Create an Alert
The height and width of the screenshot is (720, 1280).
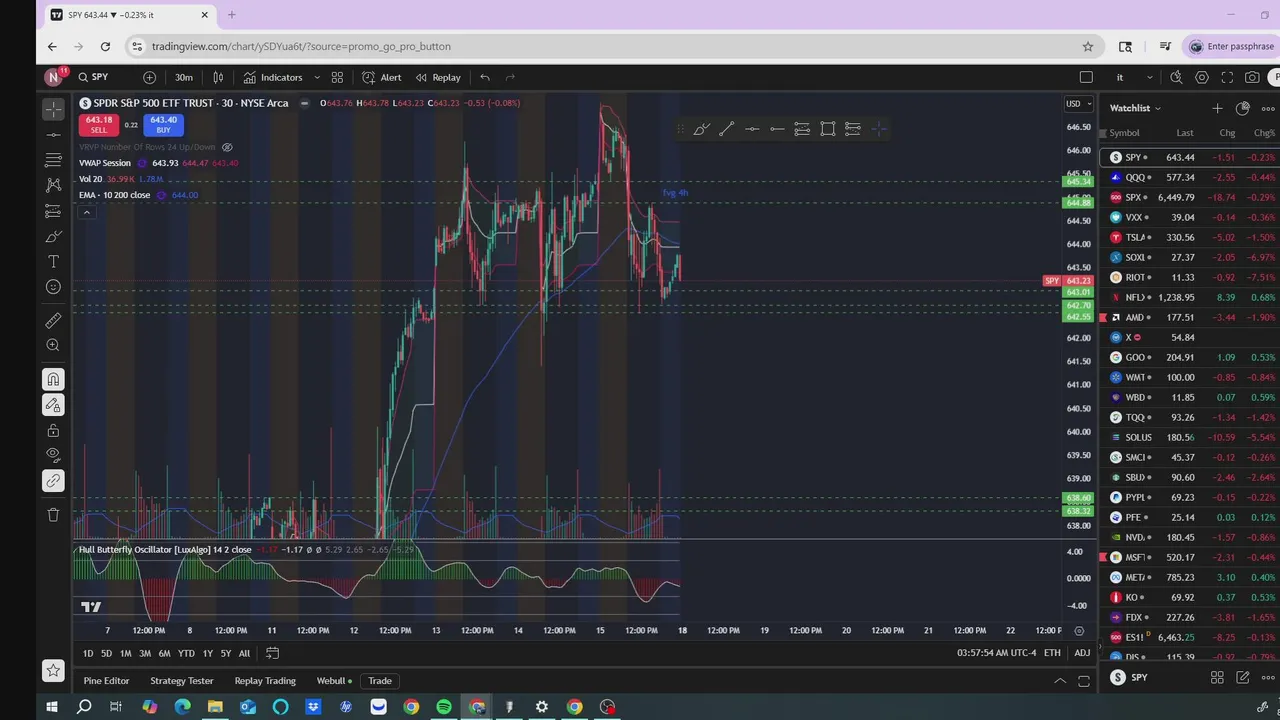(x=381, y=77)
